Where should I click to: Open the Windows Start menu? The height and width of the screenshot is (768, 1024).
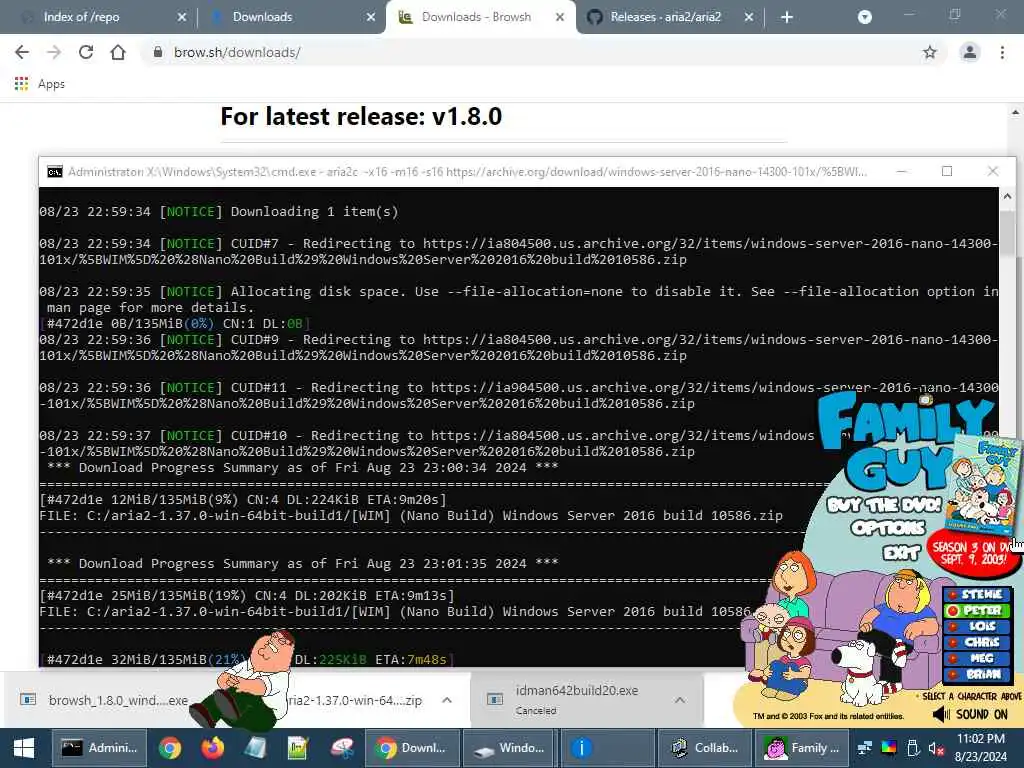[24, 748]
